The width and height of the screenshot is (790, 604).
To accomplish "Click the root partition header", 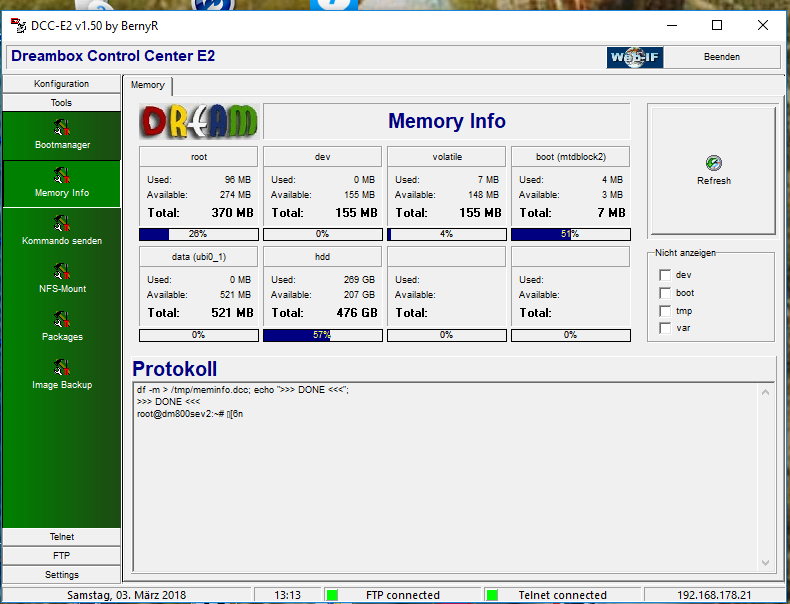I will click(x=199, y=157).
